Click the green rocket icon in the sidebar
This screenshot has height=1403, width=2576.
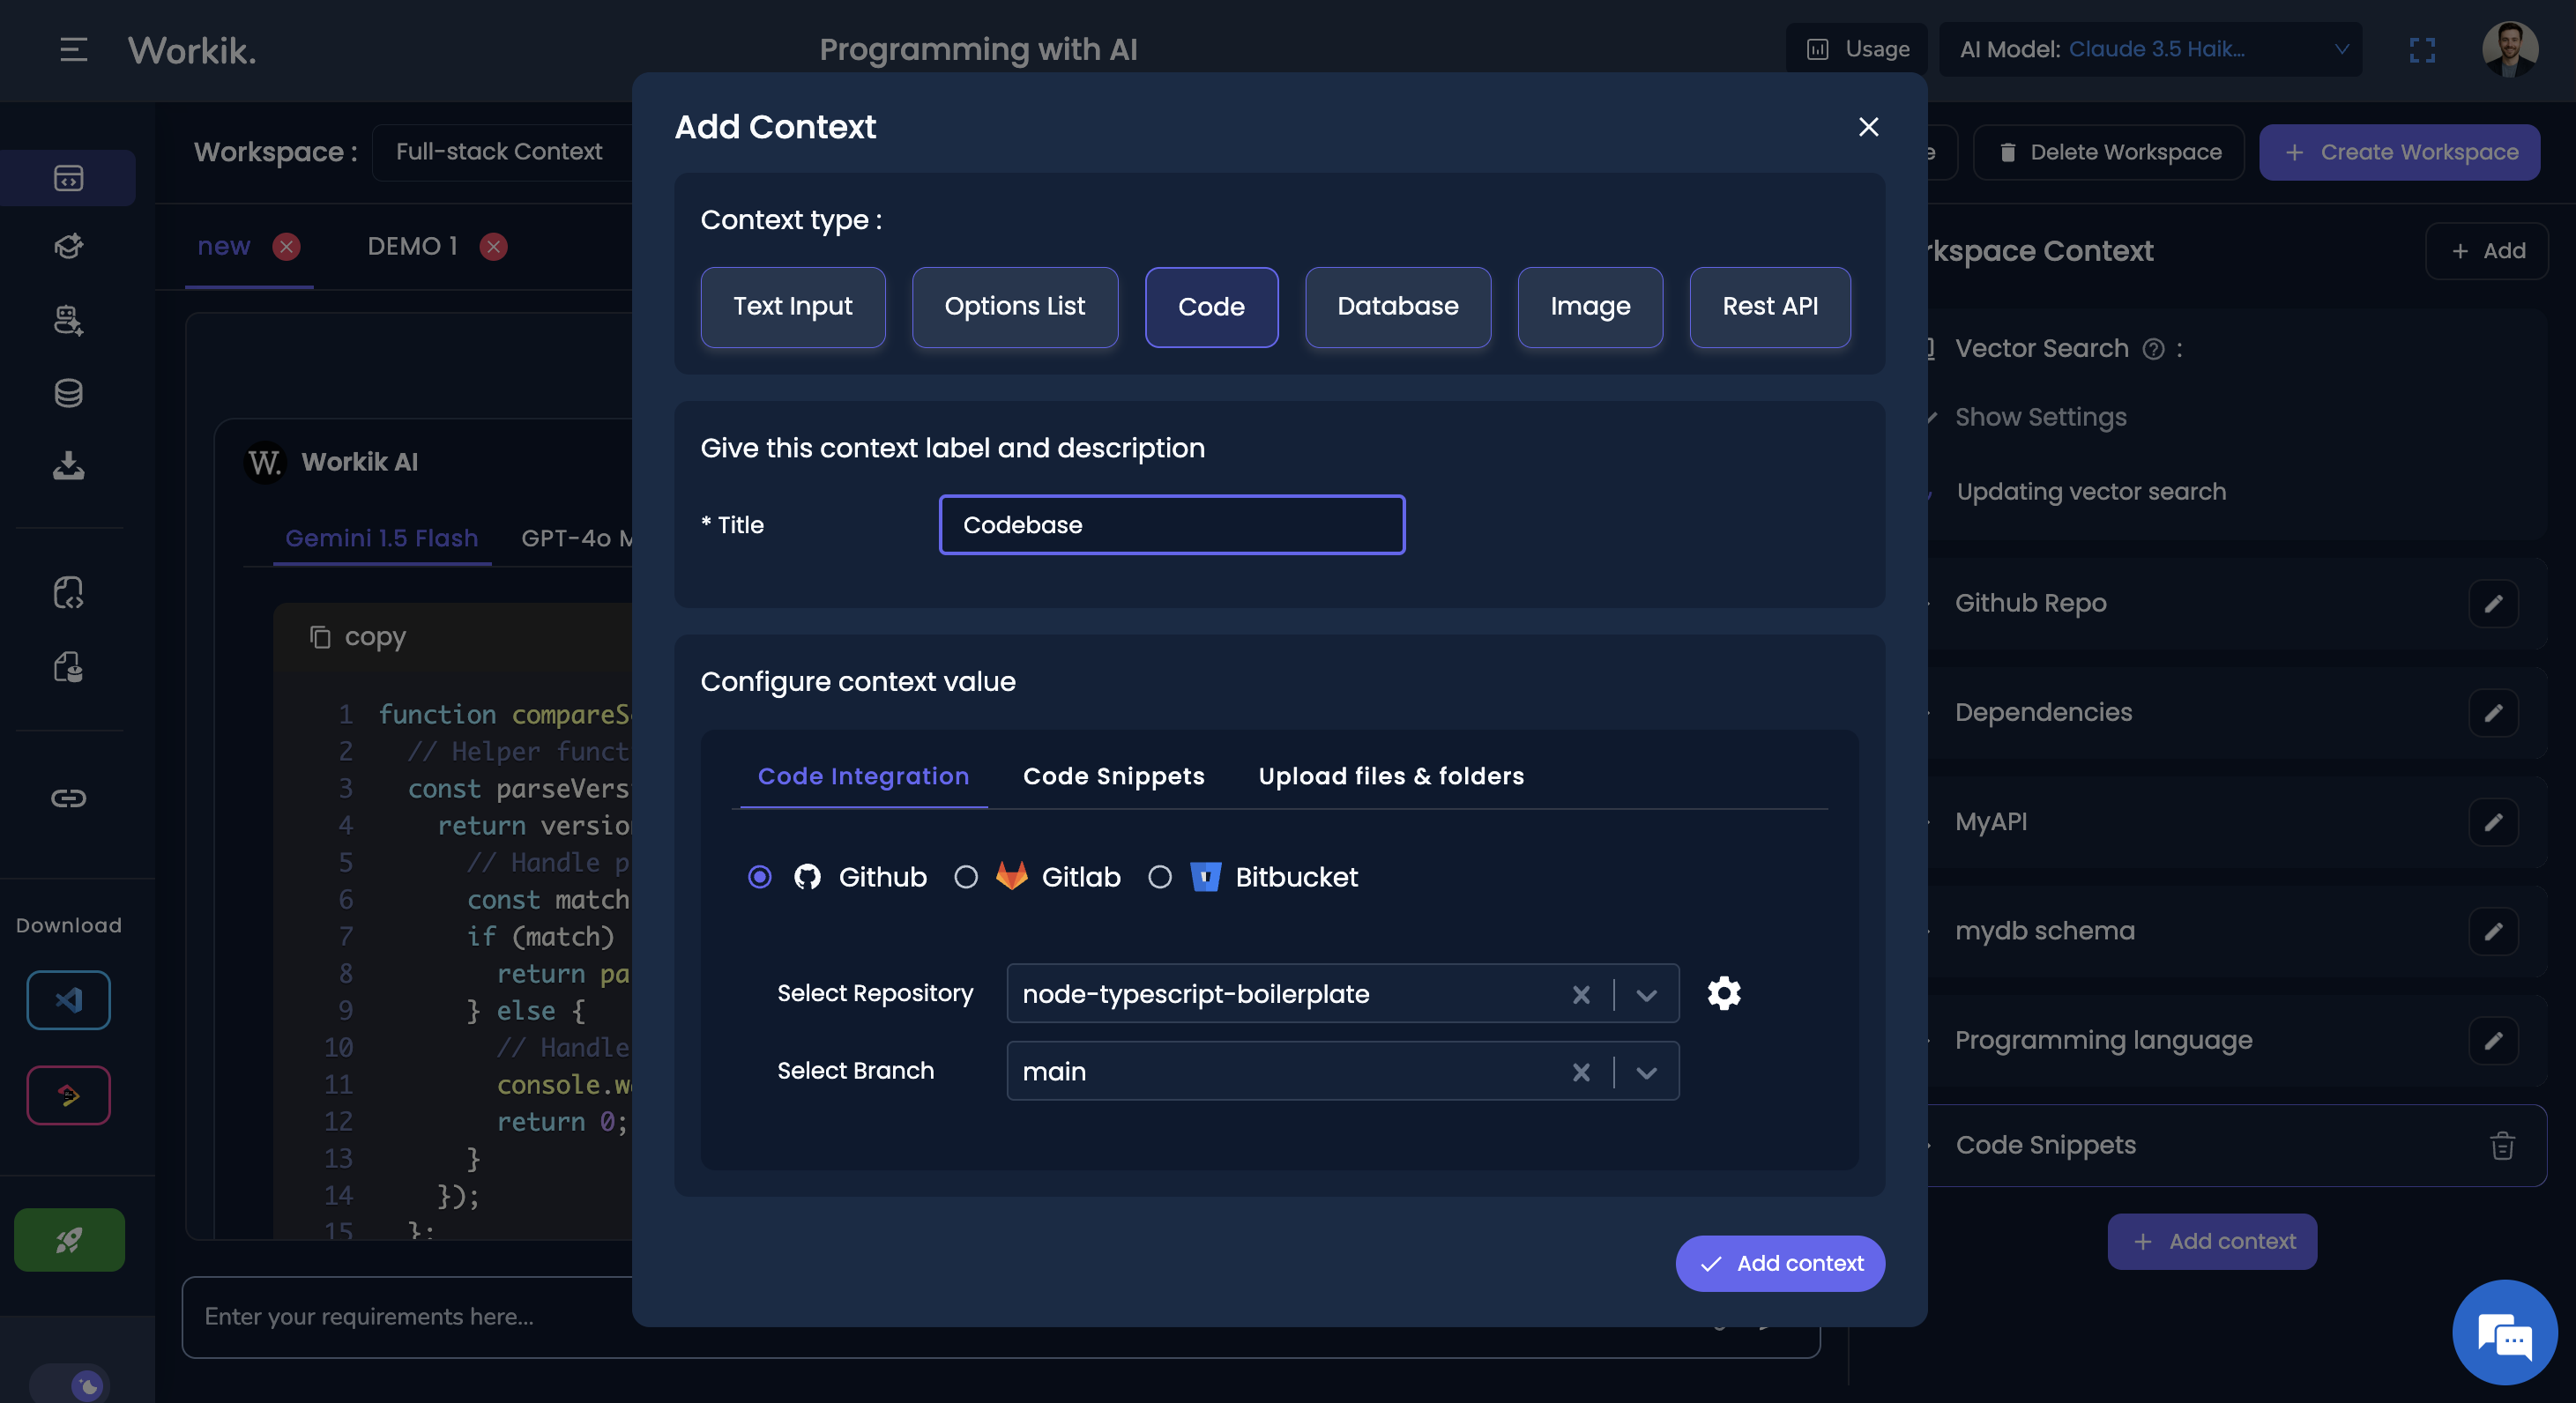click(68, 1240)
